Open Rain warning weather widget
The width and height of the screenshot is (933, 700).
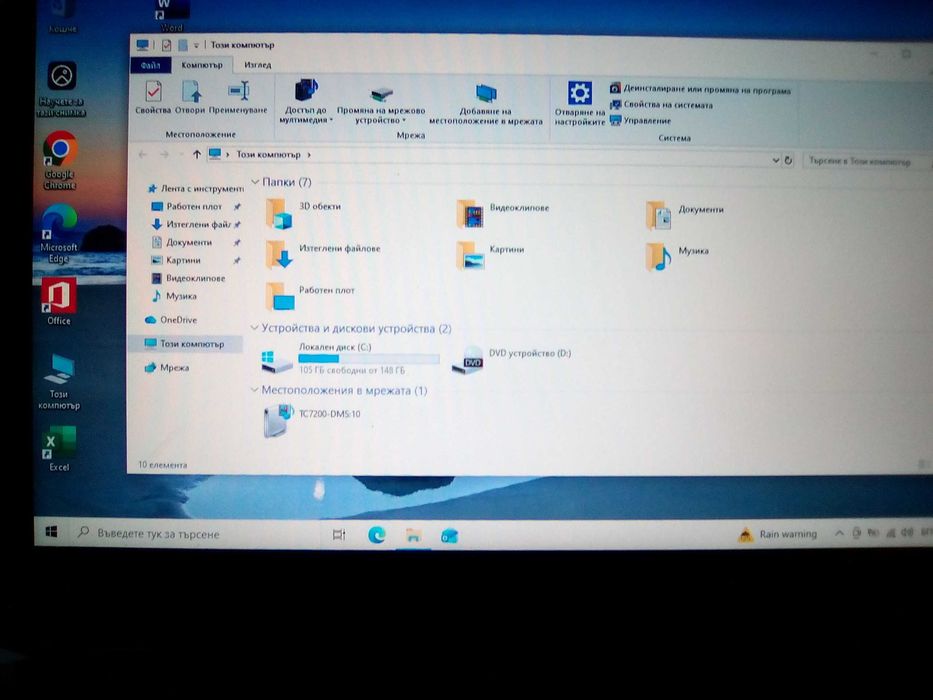click(x=778, y=534)
